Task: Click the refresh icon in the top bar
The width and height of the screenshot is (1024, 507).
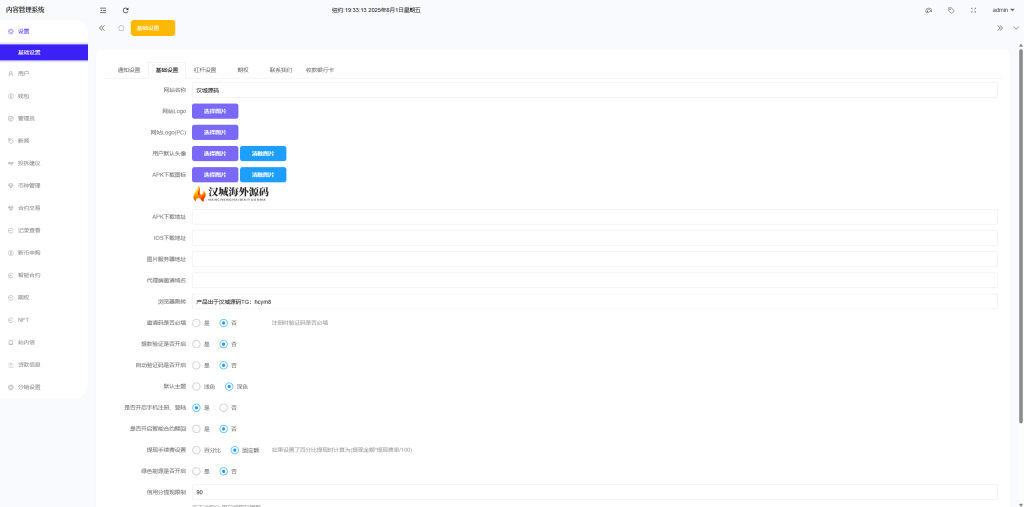Action: tap(125, 10)
